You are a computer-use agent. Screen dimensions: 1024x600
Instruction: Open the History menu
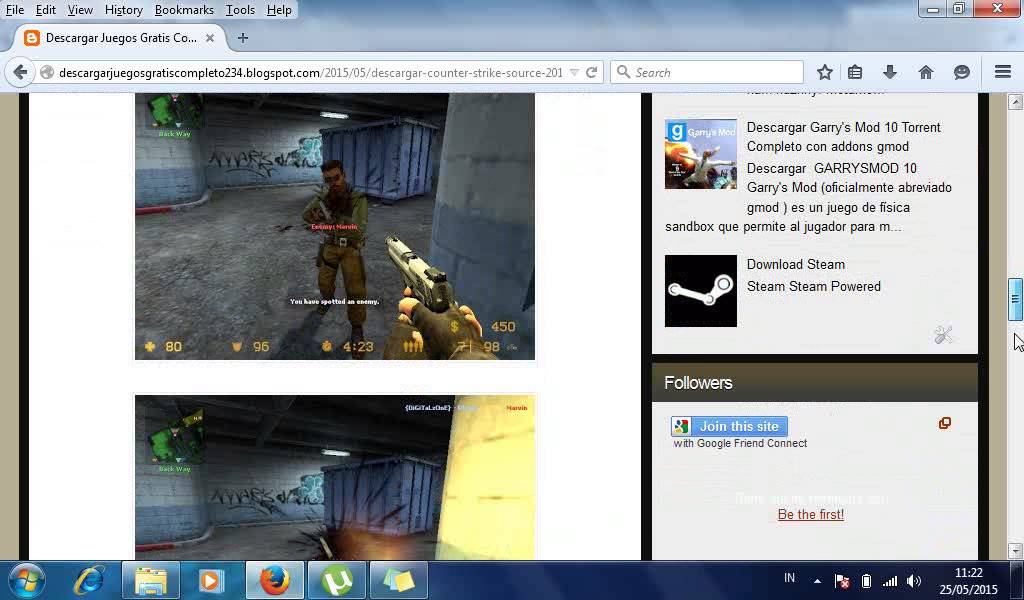(123, 10)
